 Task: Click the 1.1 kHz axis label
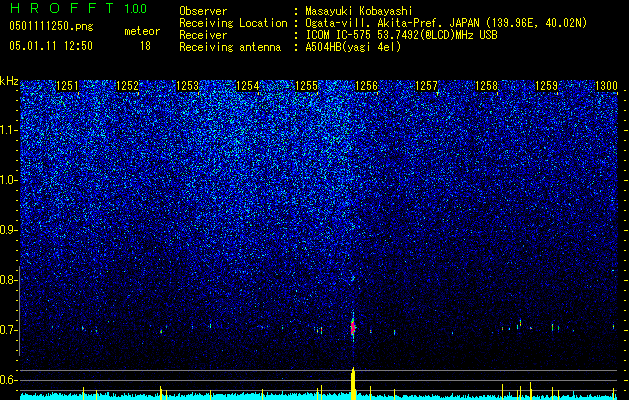click(9, 130)
